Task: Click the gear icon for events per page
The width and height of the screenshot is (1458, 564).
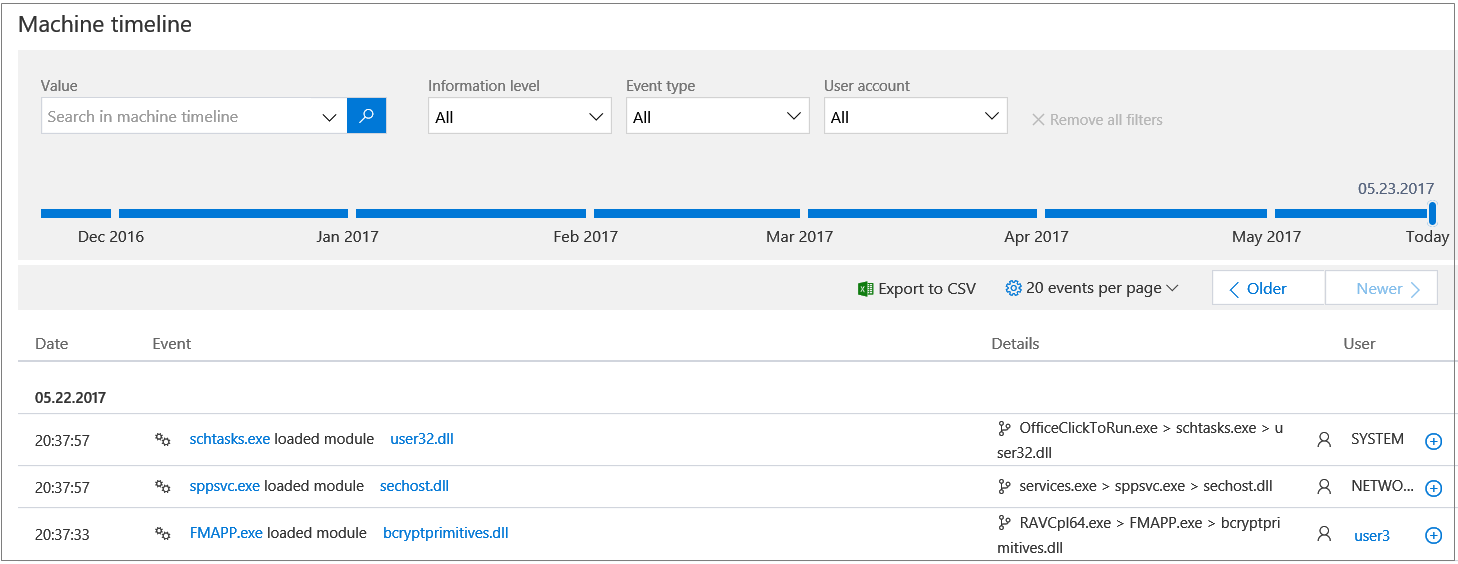Action: point(1013,288)
